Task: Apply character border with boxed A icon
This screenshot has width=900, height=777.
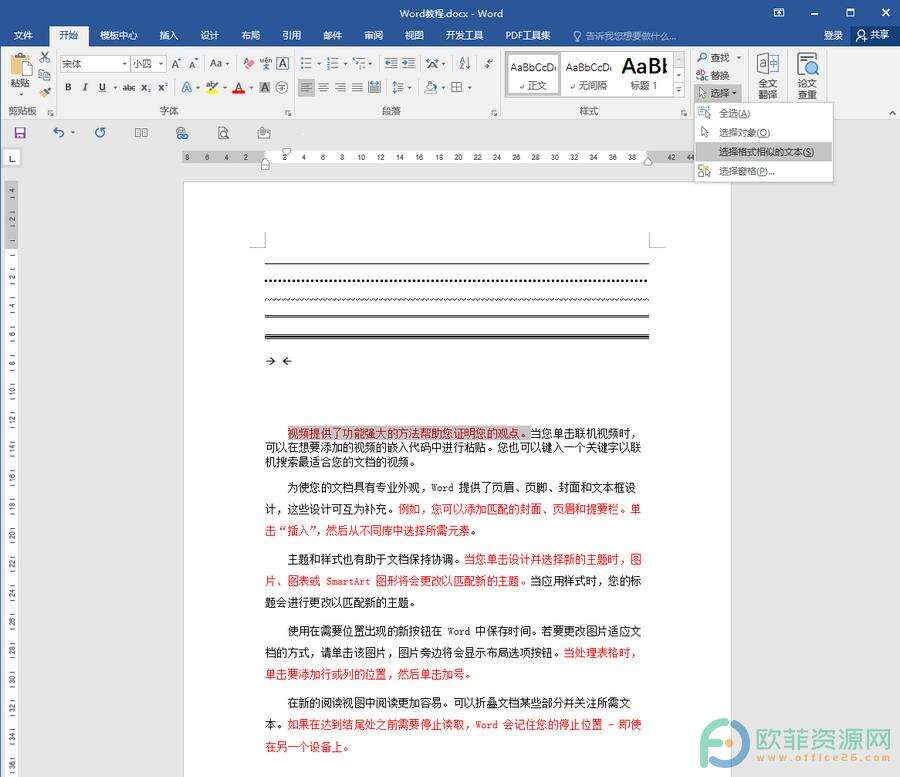Action: [x=282, y=64]
